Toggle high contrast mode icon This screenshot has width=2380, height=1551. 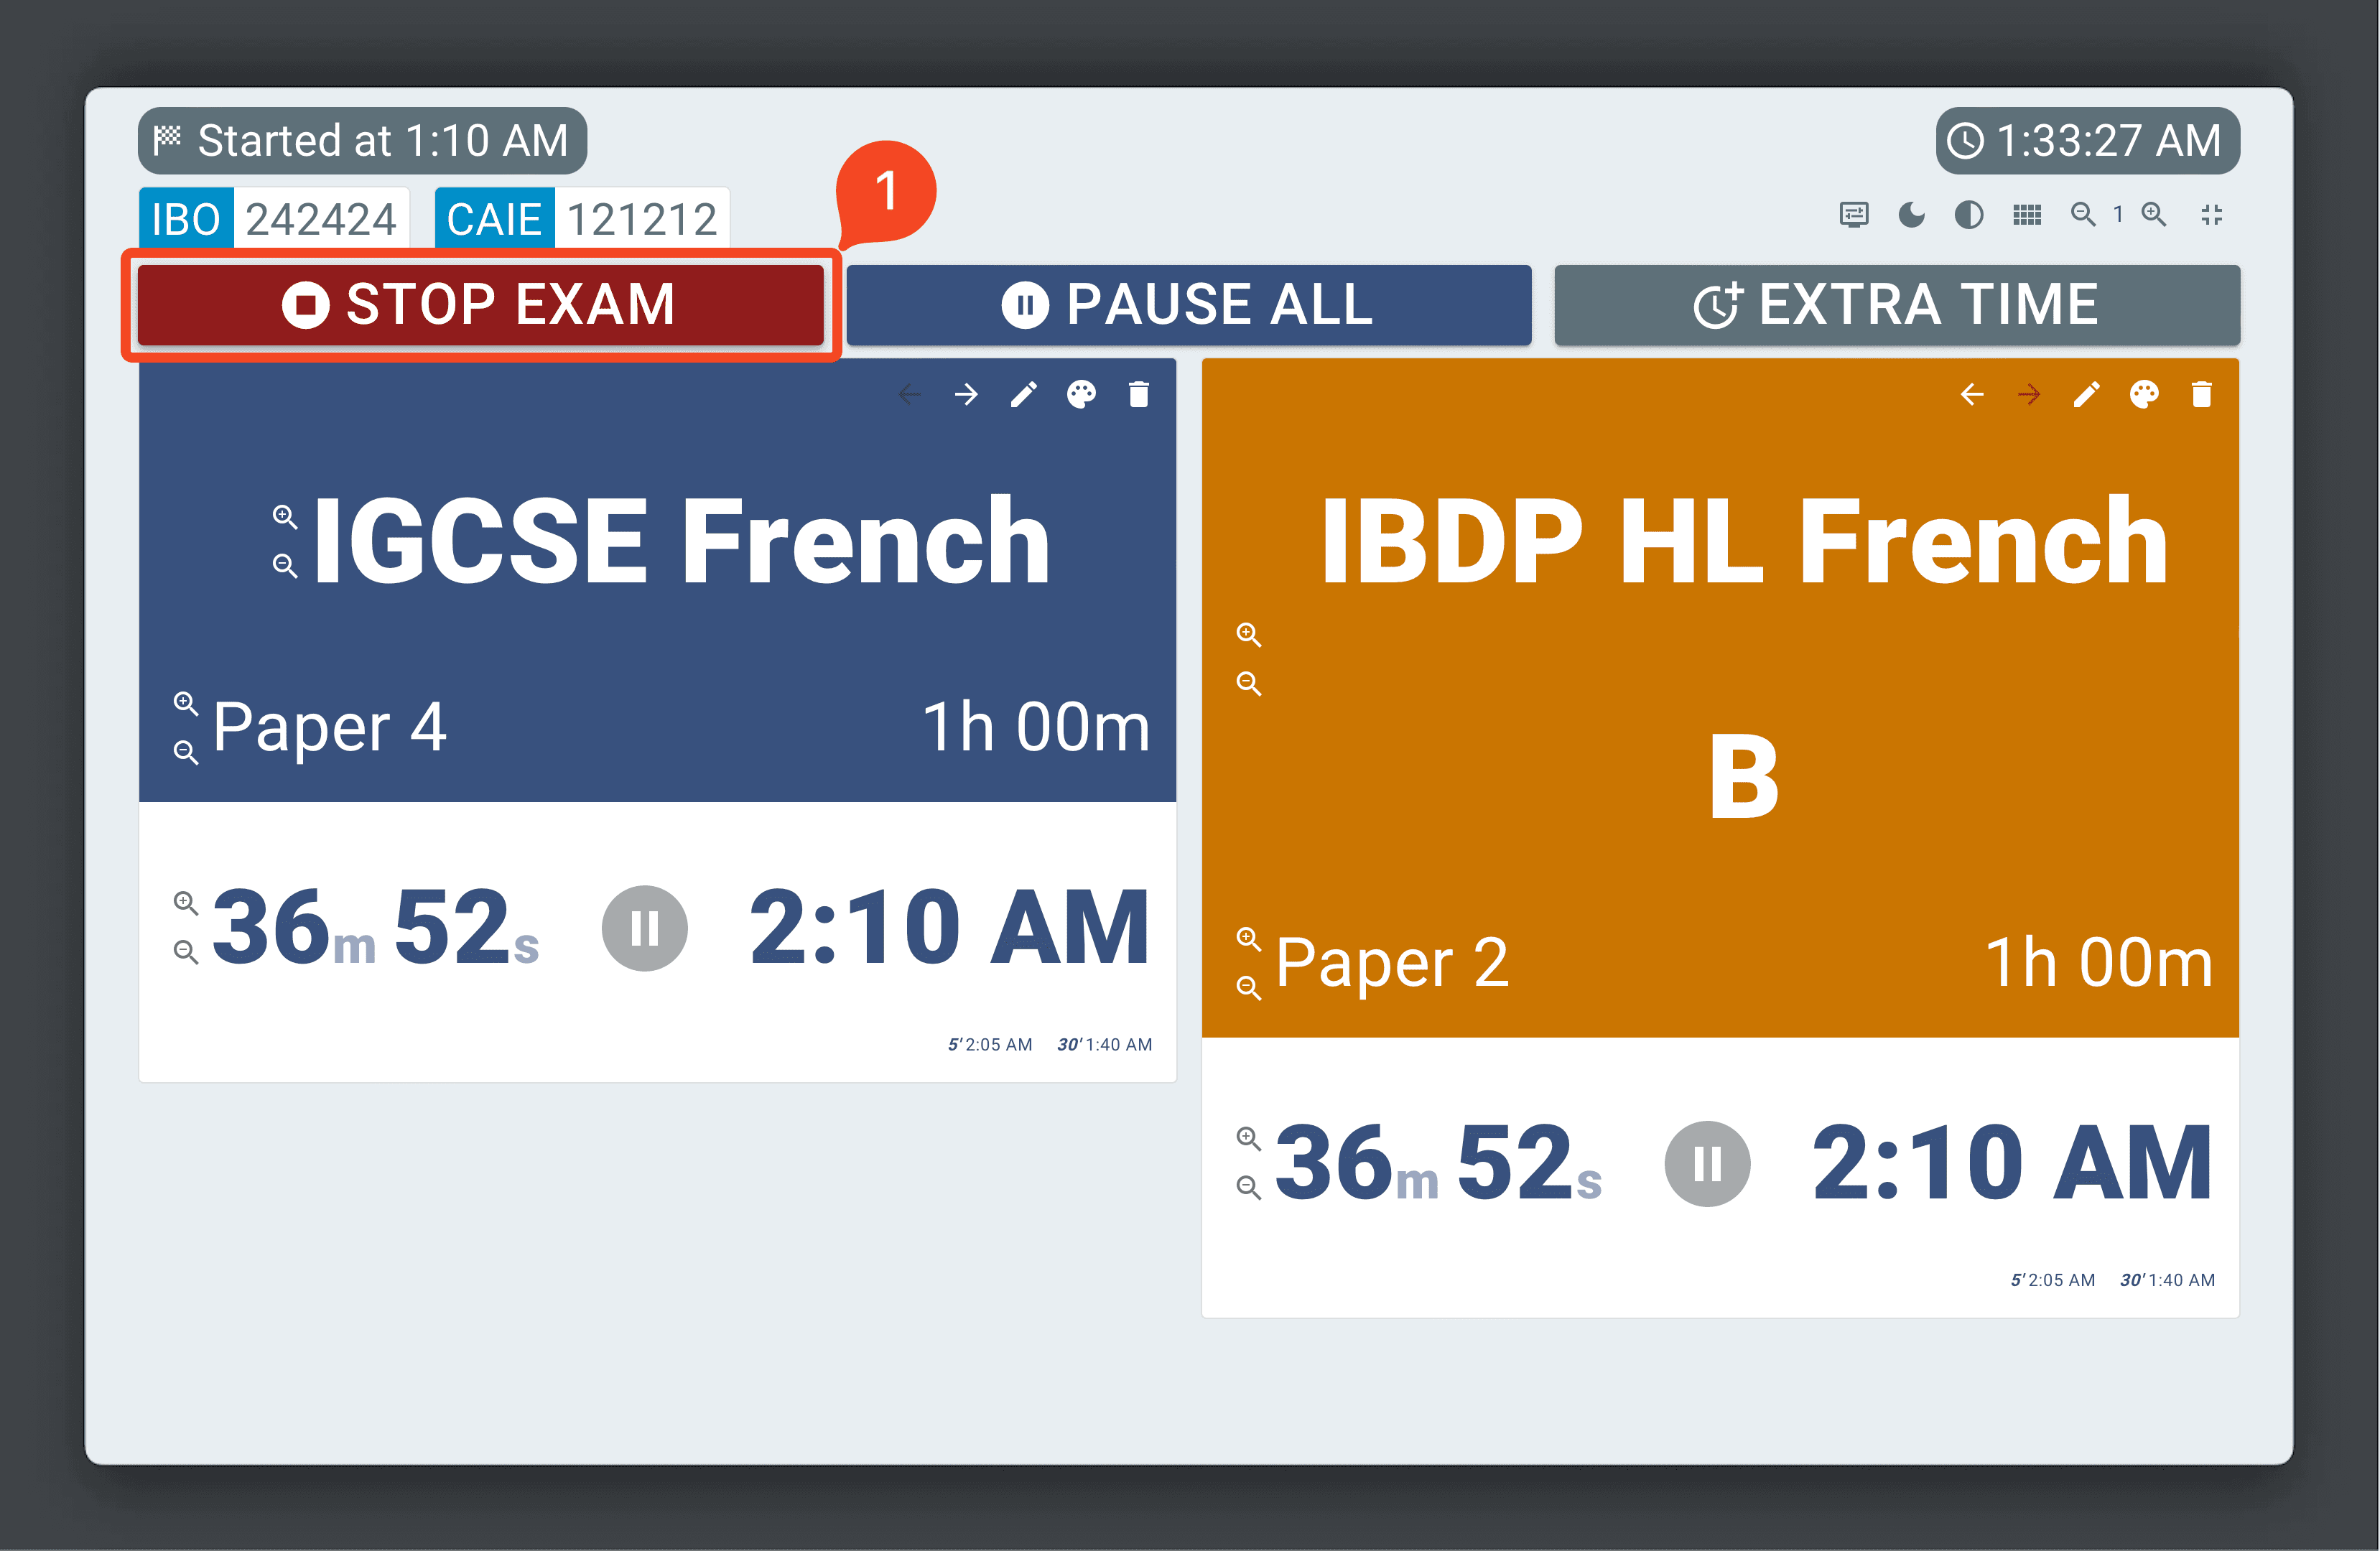[x=1969, y=215]
